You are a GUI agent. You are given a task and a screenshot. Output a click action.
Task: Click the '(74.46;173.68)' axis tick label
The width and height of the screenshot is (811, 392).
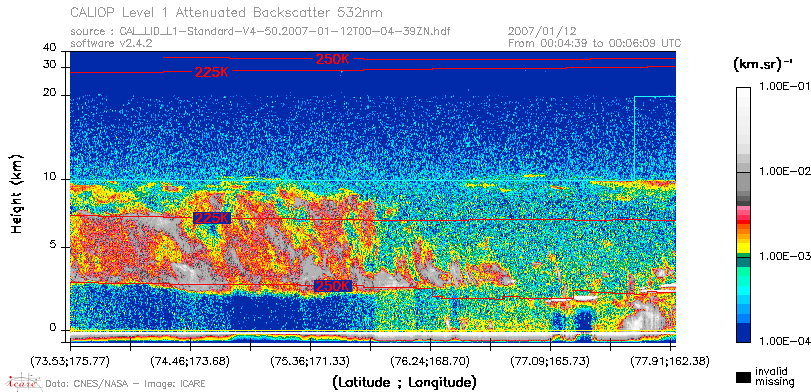click(x=190, y=360)
